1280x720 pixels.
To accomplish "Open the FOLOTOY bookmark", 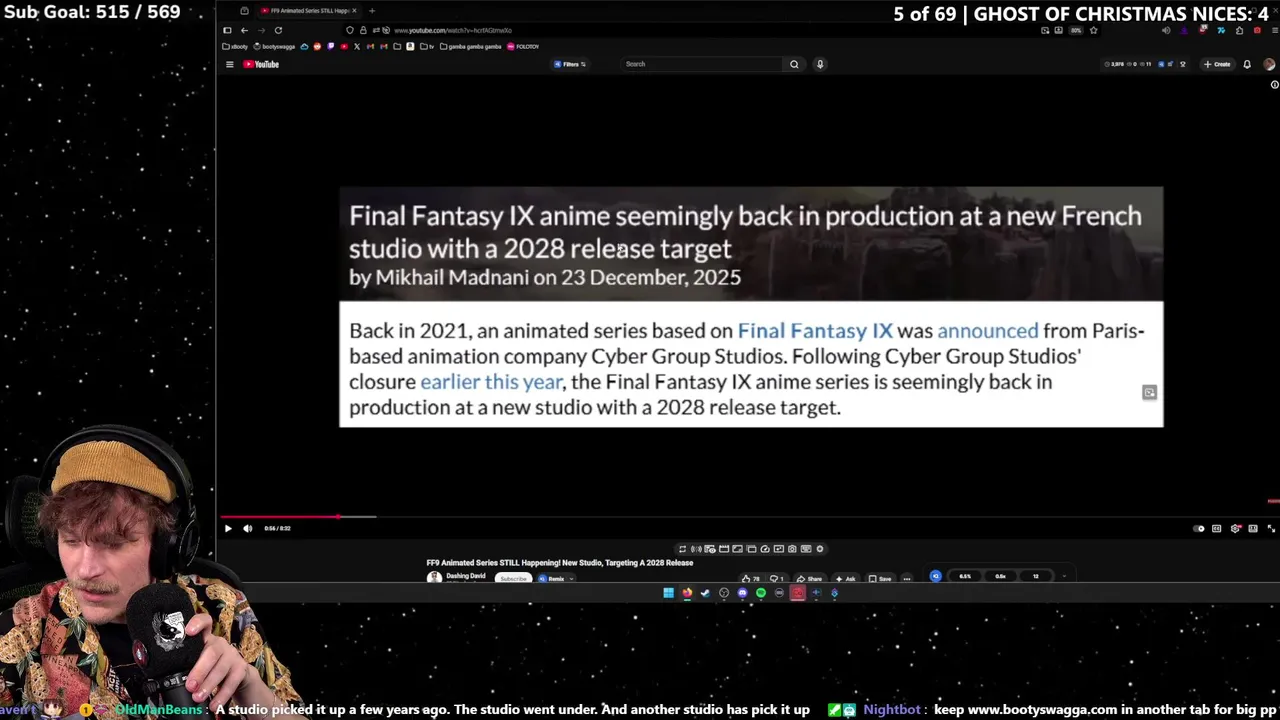I will coord(523,47).
